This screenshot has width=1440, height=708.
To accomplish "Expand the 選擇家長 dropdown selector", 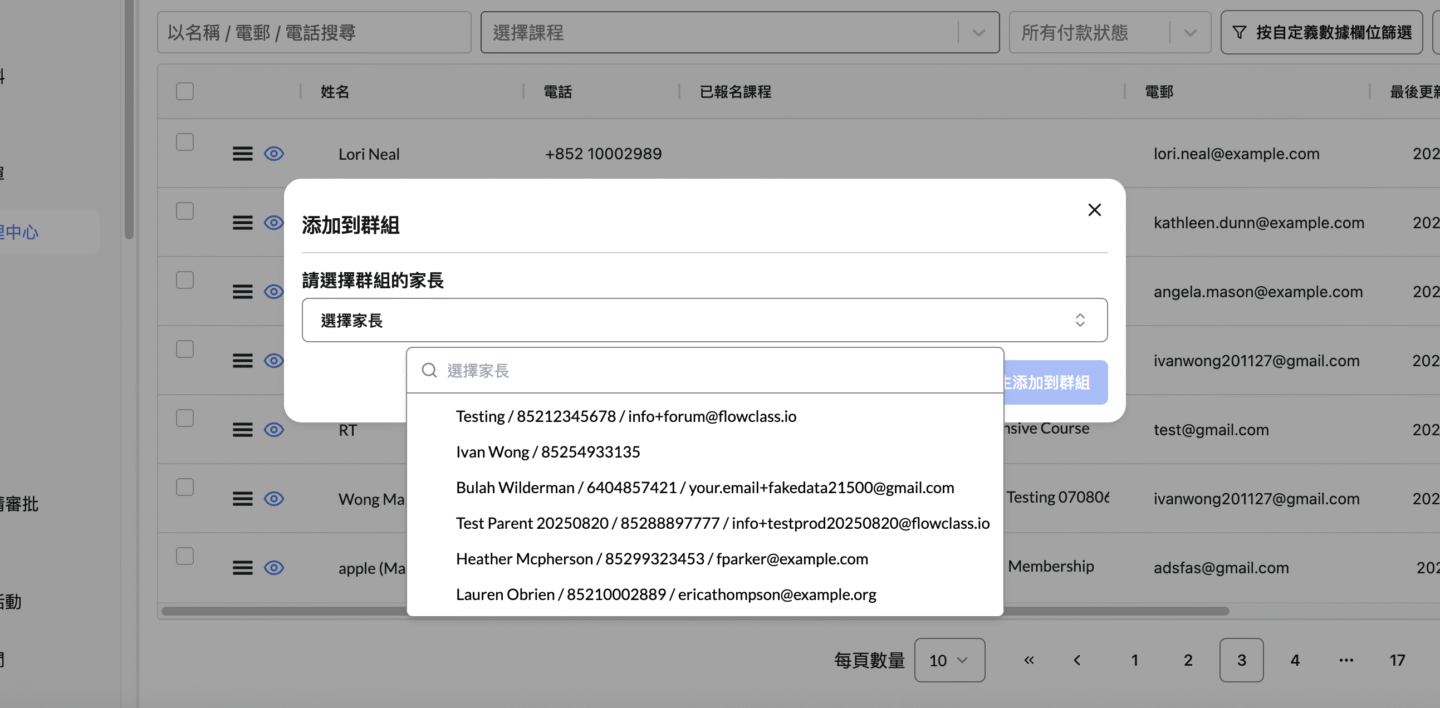I will point(704,321).
